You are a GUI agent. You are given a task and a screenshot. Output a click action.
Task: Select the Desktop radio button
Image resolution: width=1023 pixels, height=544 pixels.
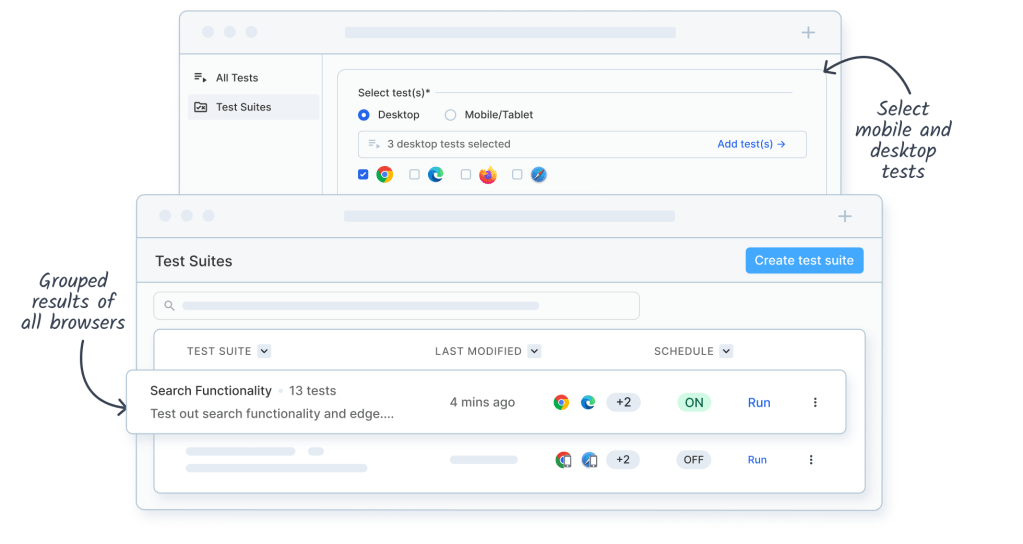(364, 115)
